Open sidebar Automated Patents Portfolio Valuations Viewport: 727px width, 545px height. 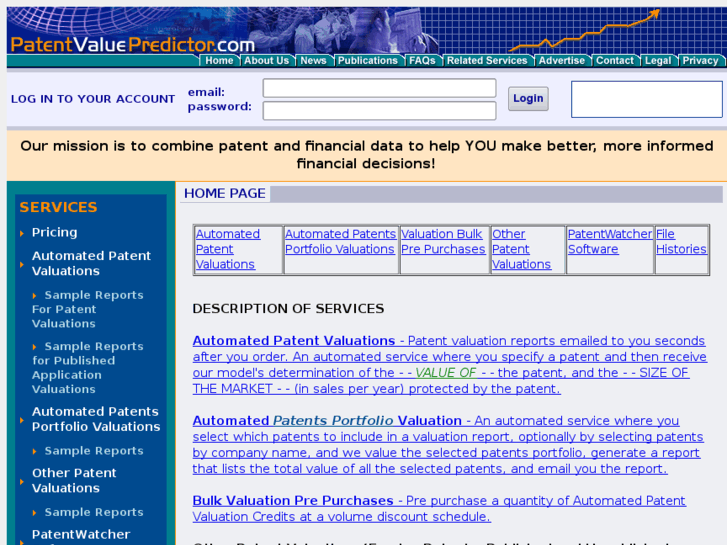point(96,419)
